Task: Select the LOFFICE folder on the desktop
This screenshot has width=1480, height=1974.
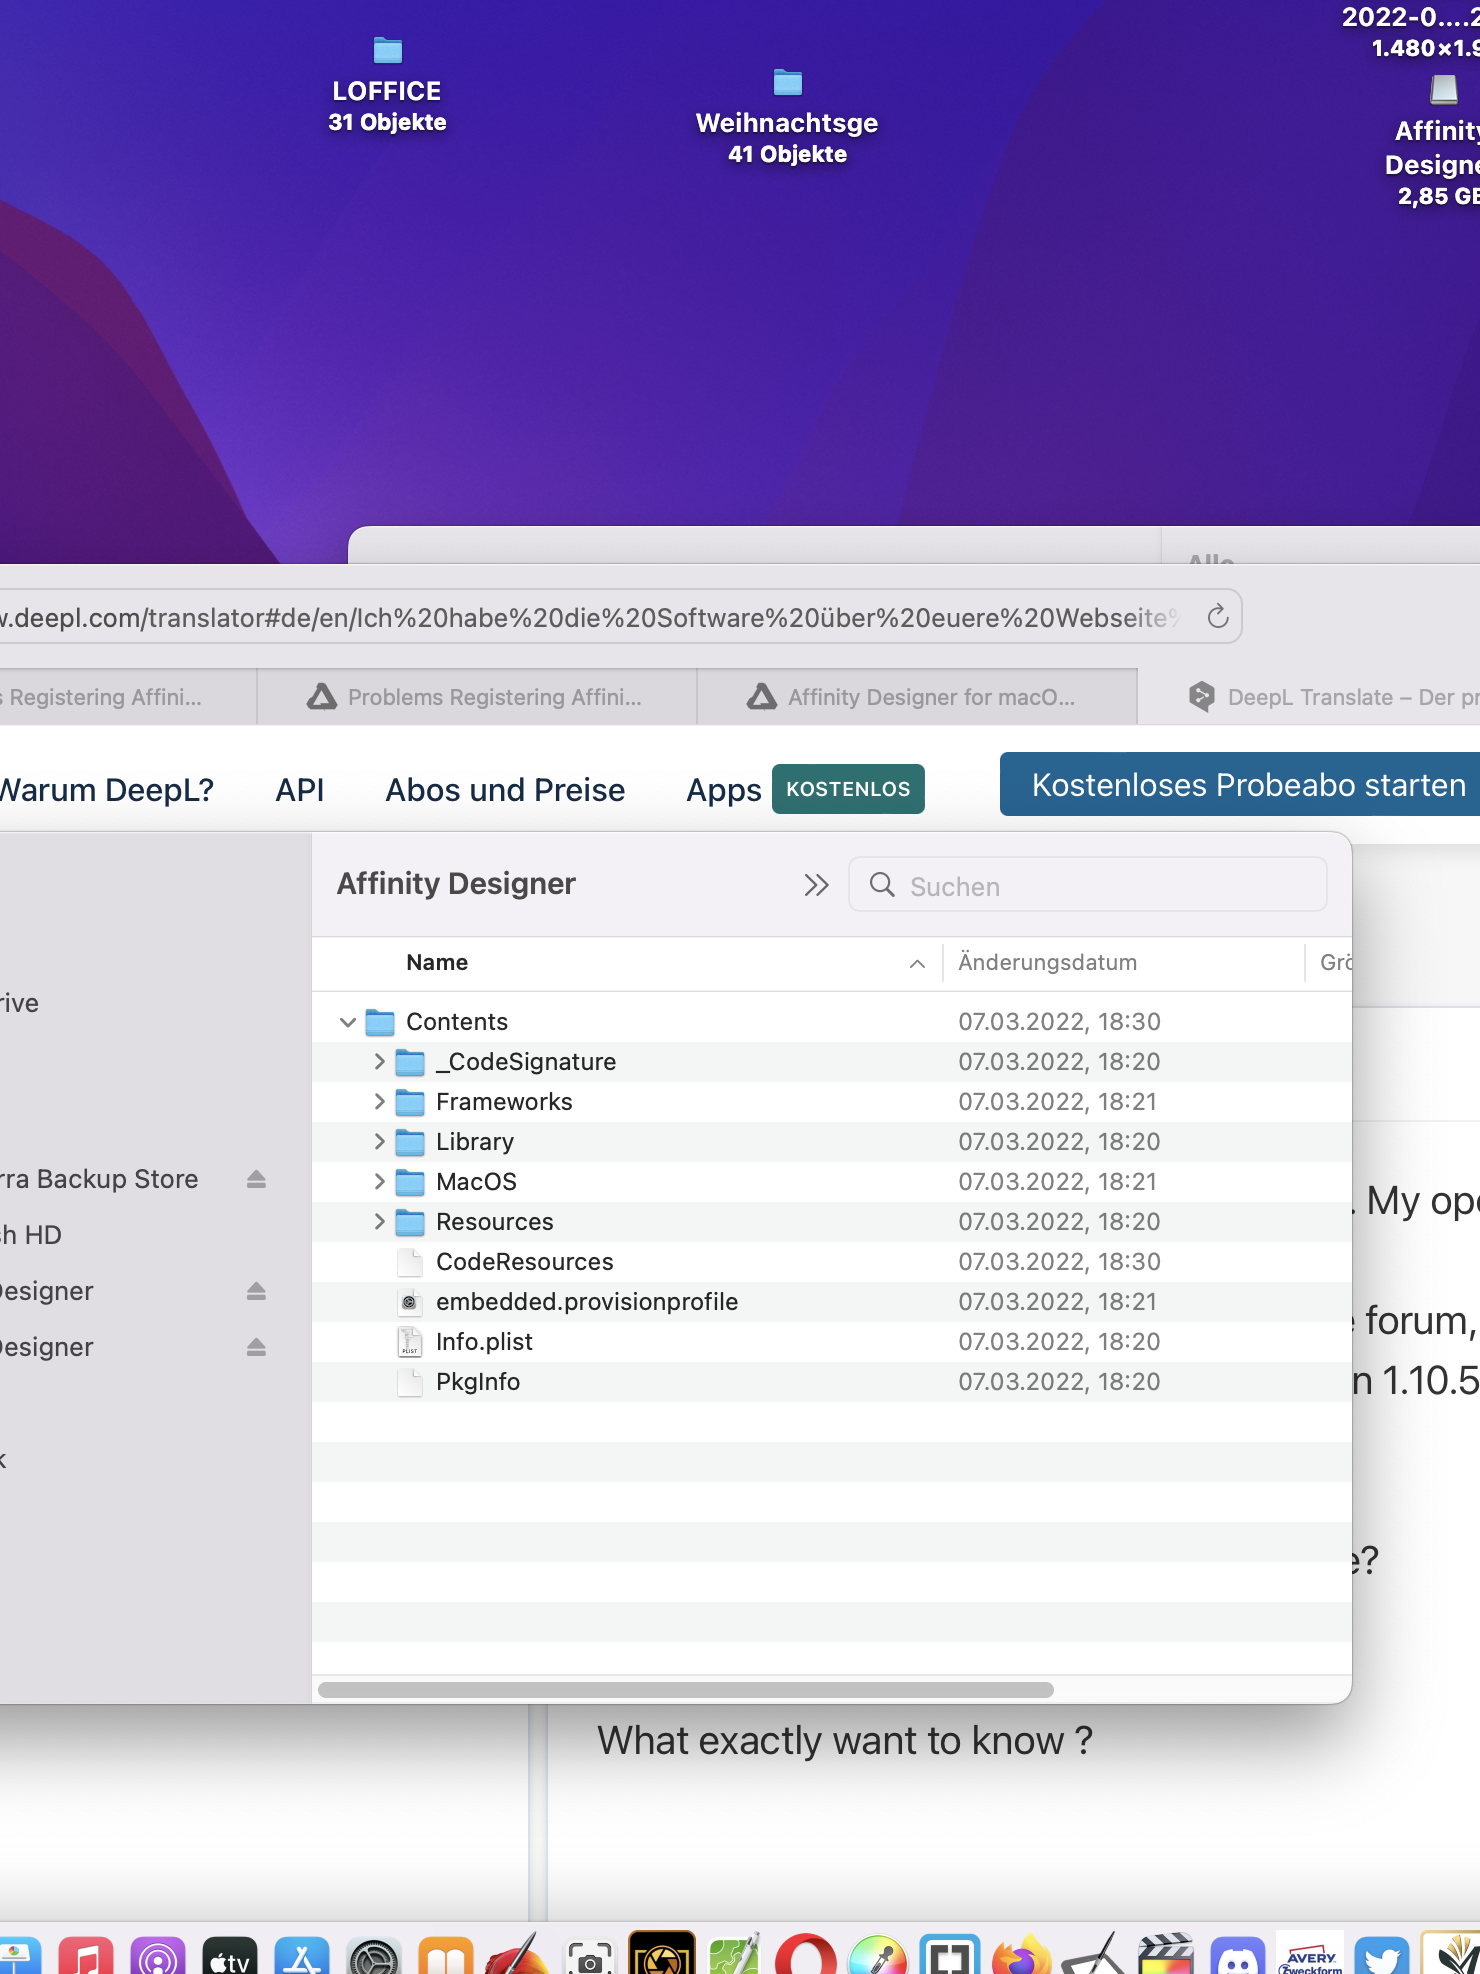Action: pyautogui.click(x=387, y=85)
